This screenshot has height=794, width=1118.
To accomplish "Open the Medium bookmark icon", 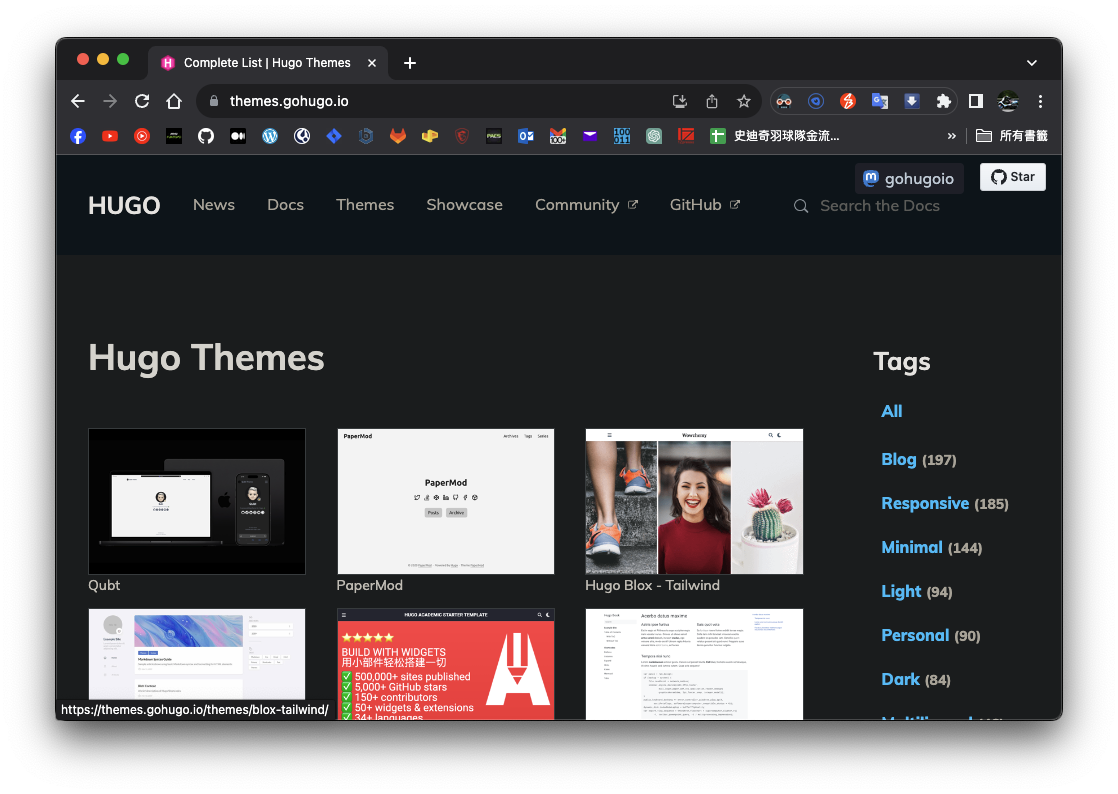I will [237, 136].
